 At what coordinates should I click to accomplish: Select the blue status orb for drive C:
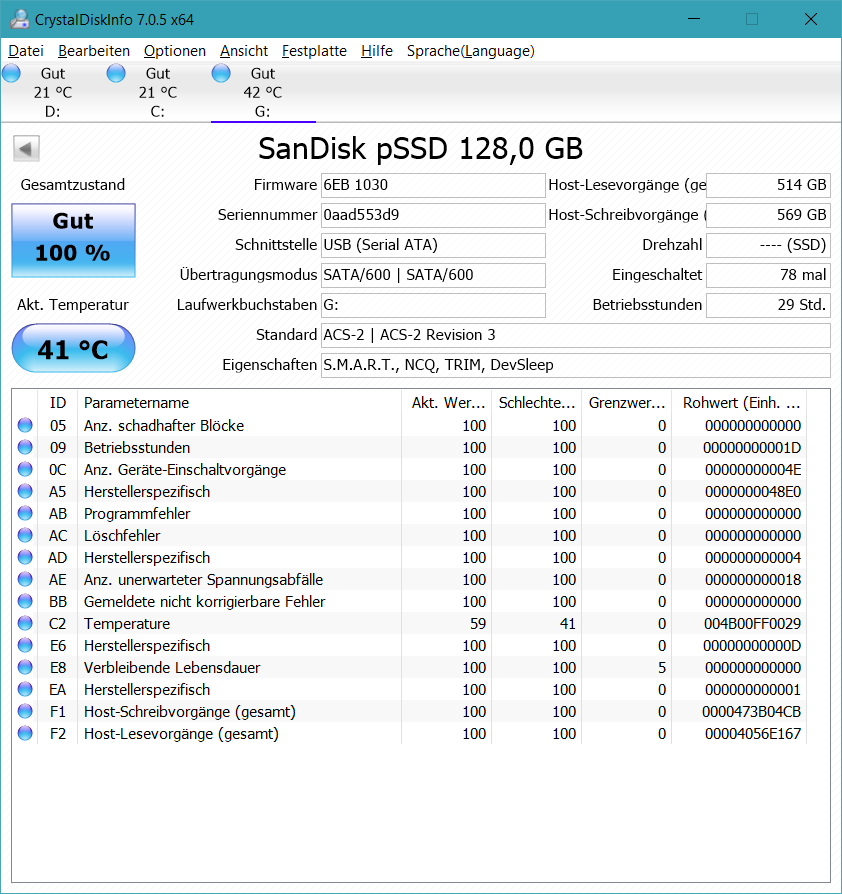click(x=116, y=73)
